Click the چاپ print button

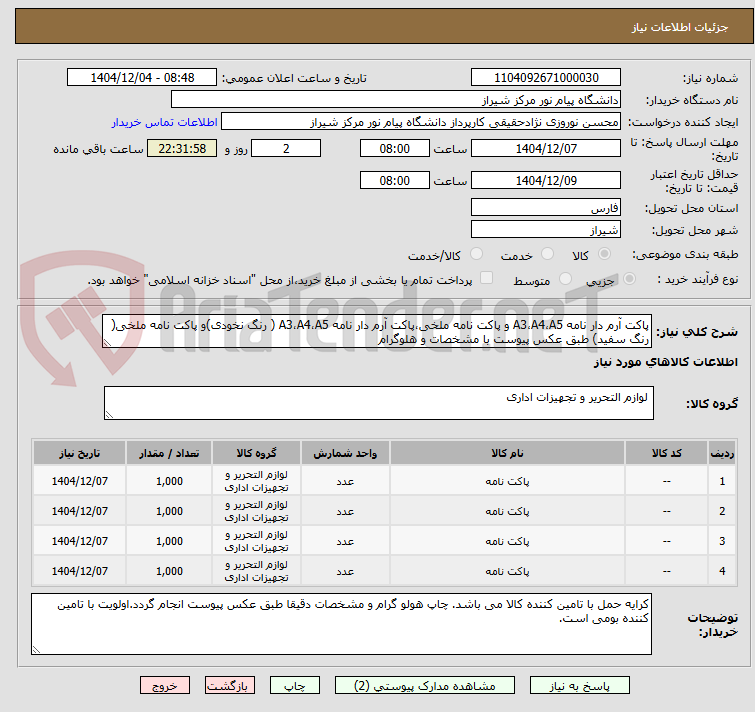pos(294,686)
